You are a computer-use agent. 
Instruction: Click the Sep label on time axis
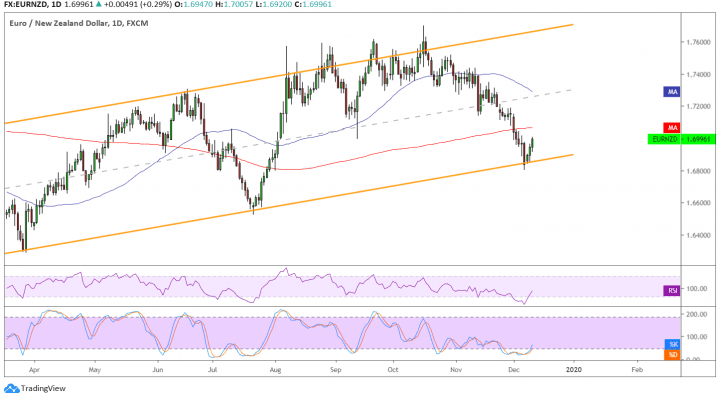click(x=336, y=370)
